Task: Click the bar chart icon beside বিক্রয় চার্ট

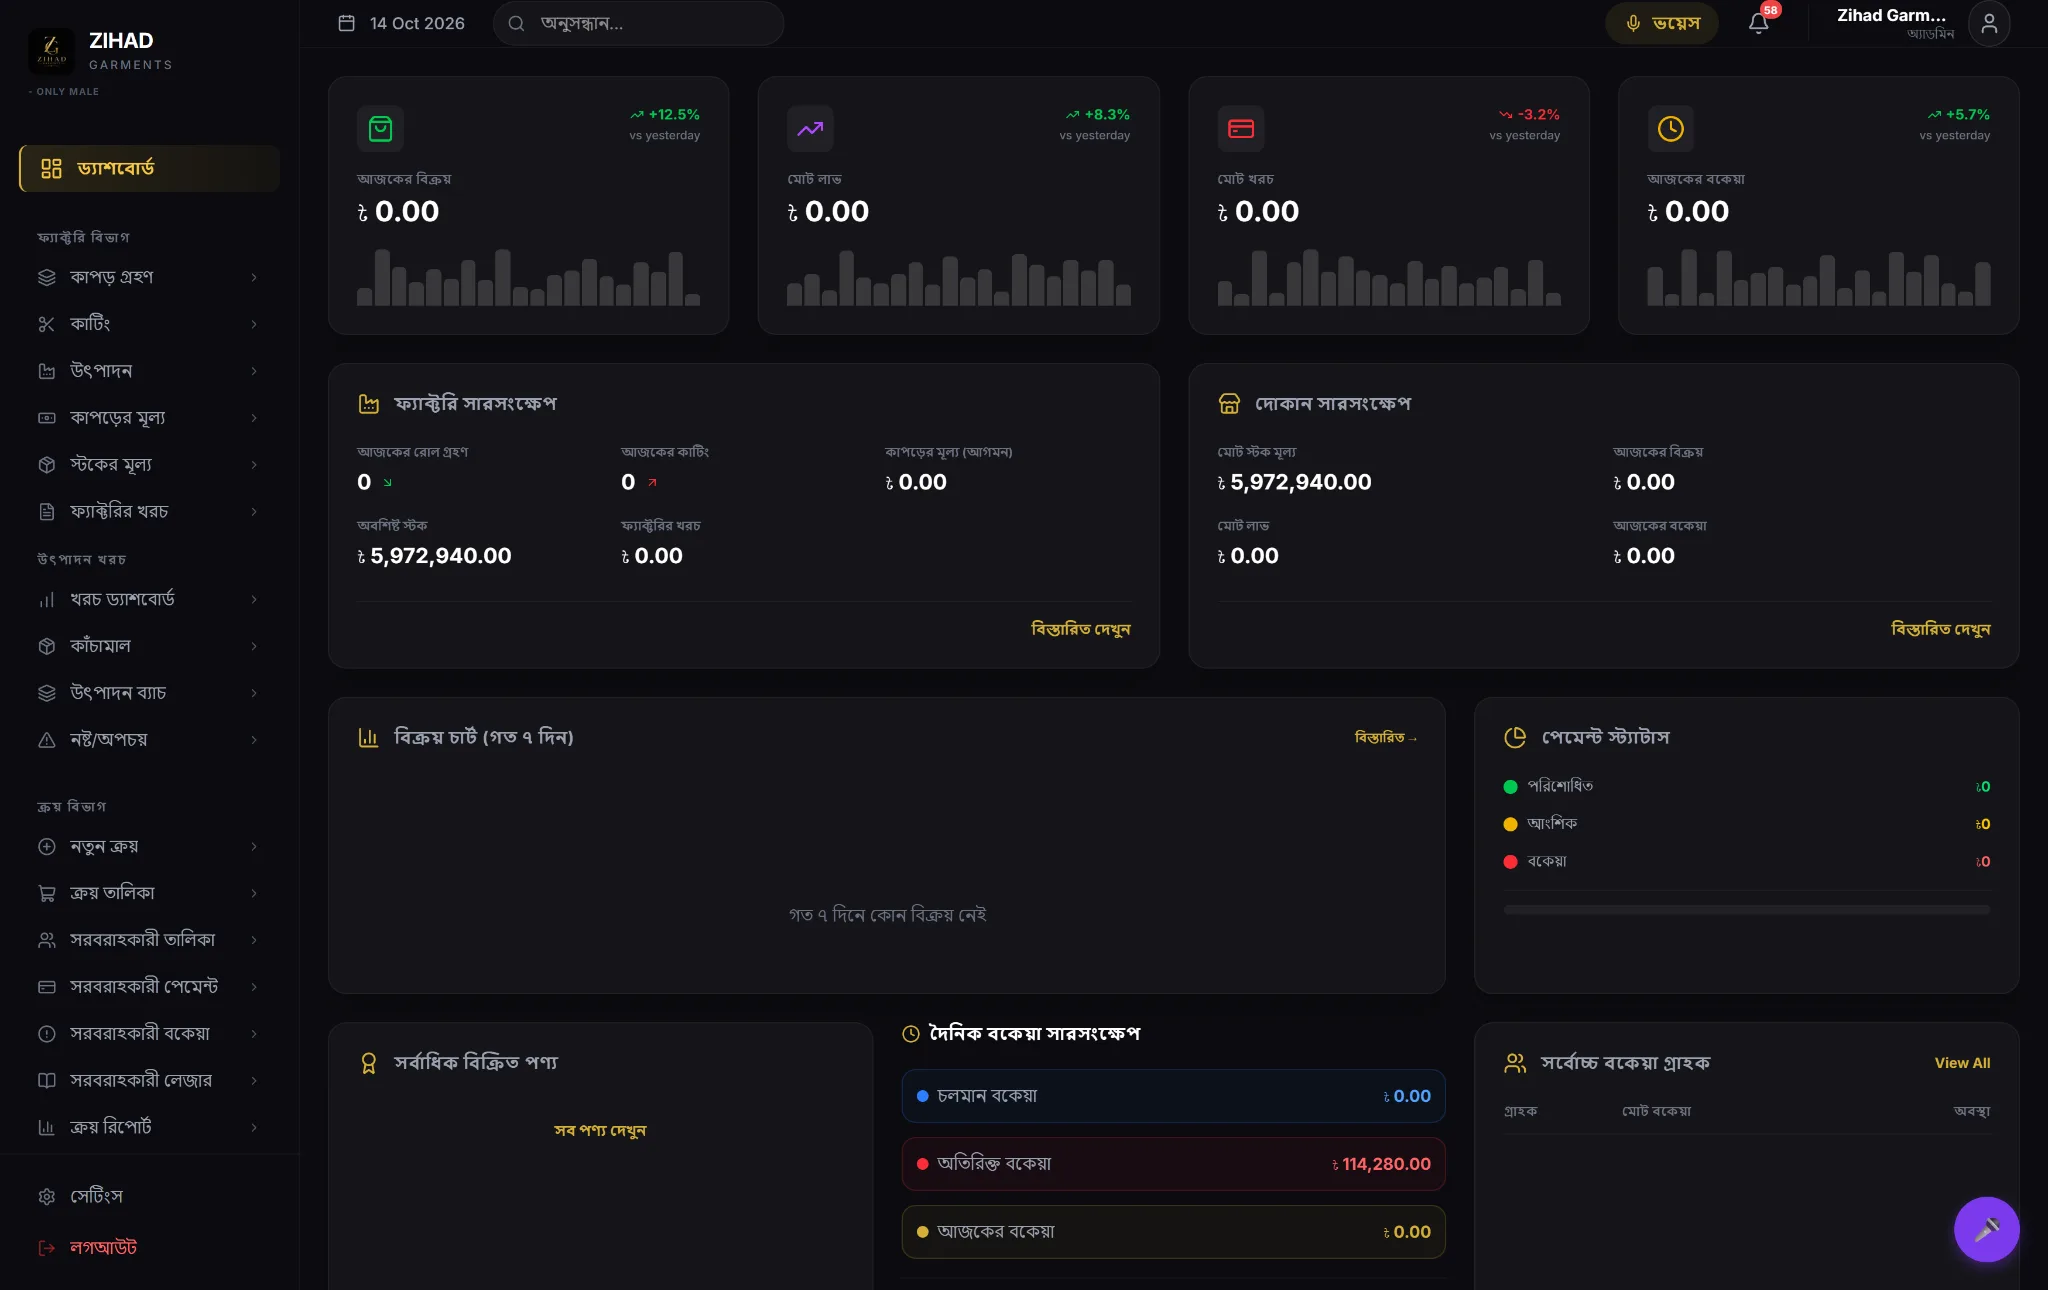Action: click(x=368, y=737)
